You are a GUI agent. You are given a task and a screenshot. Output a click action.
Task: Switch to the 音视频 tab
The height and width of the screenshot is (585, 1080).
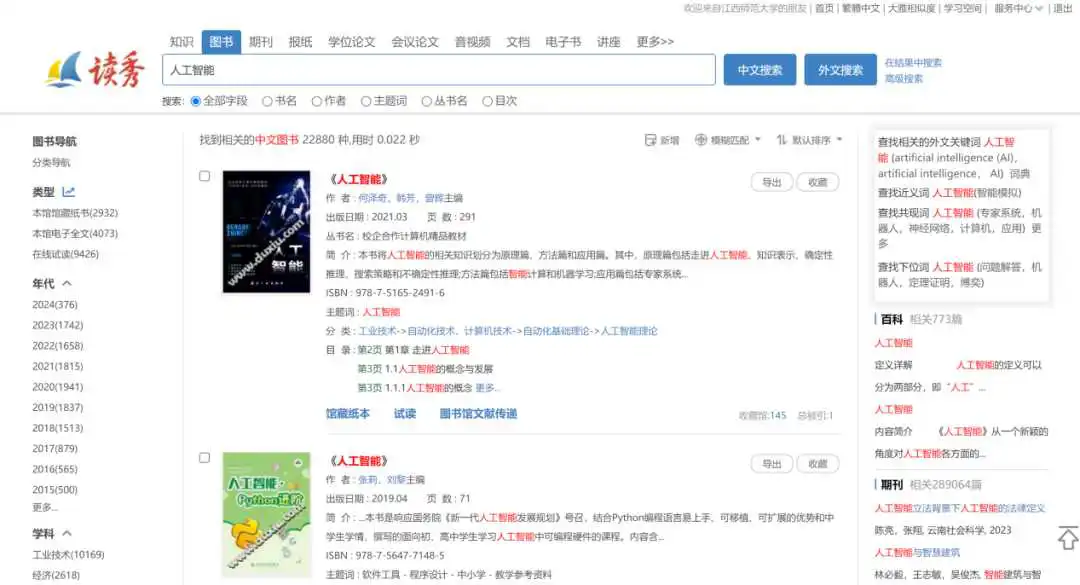point(472,41)
